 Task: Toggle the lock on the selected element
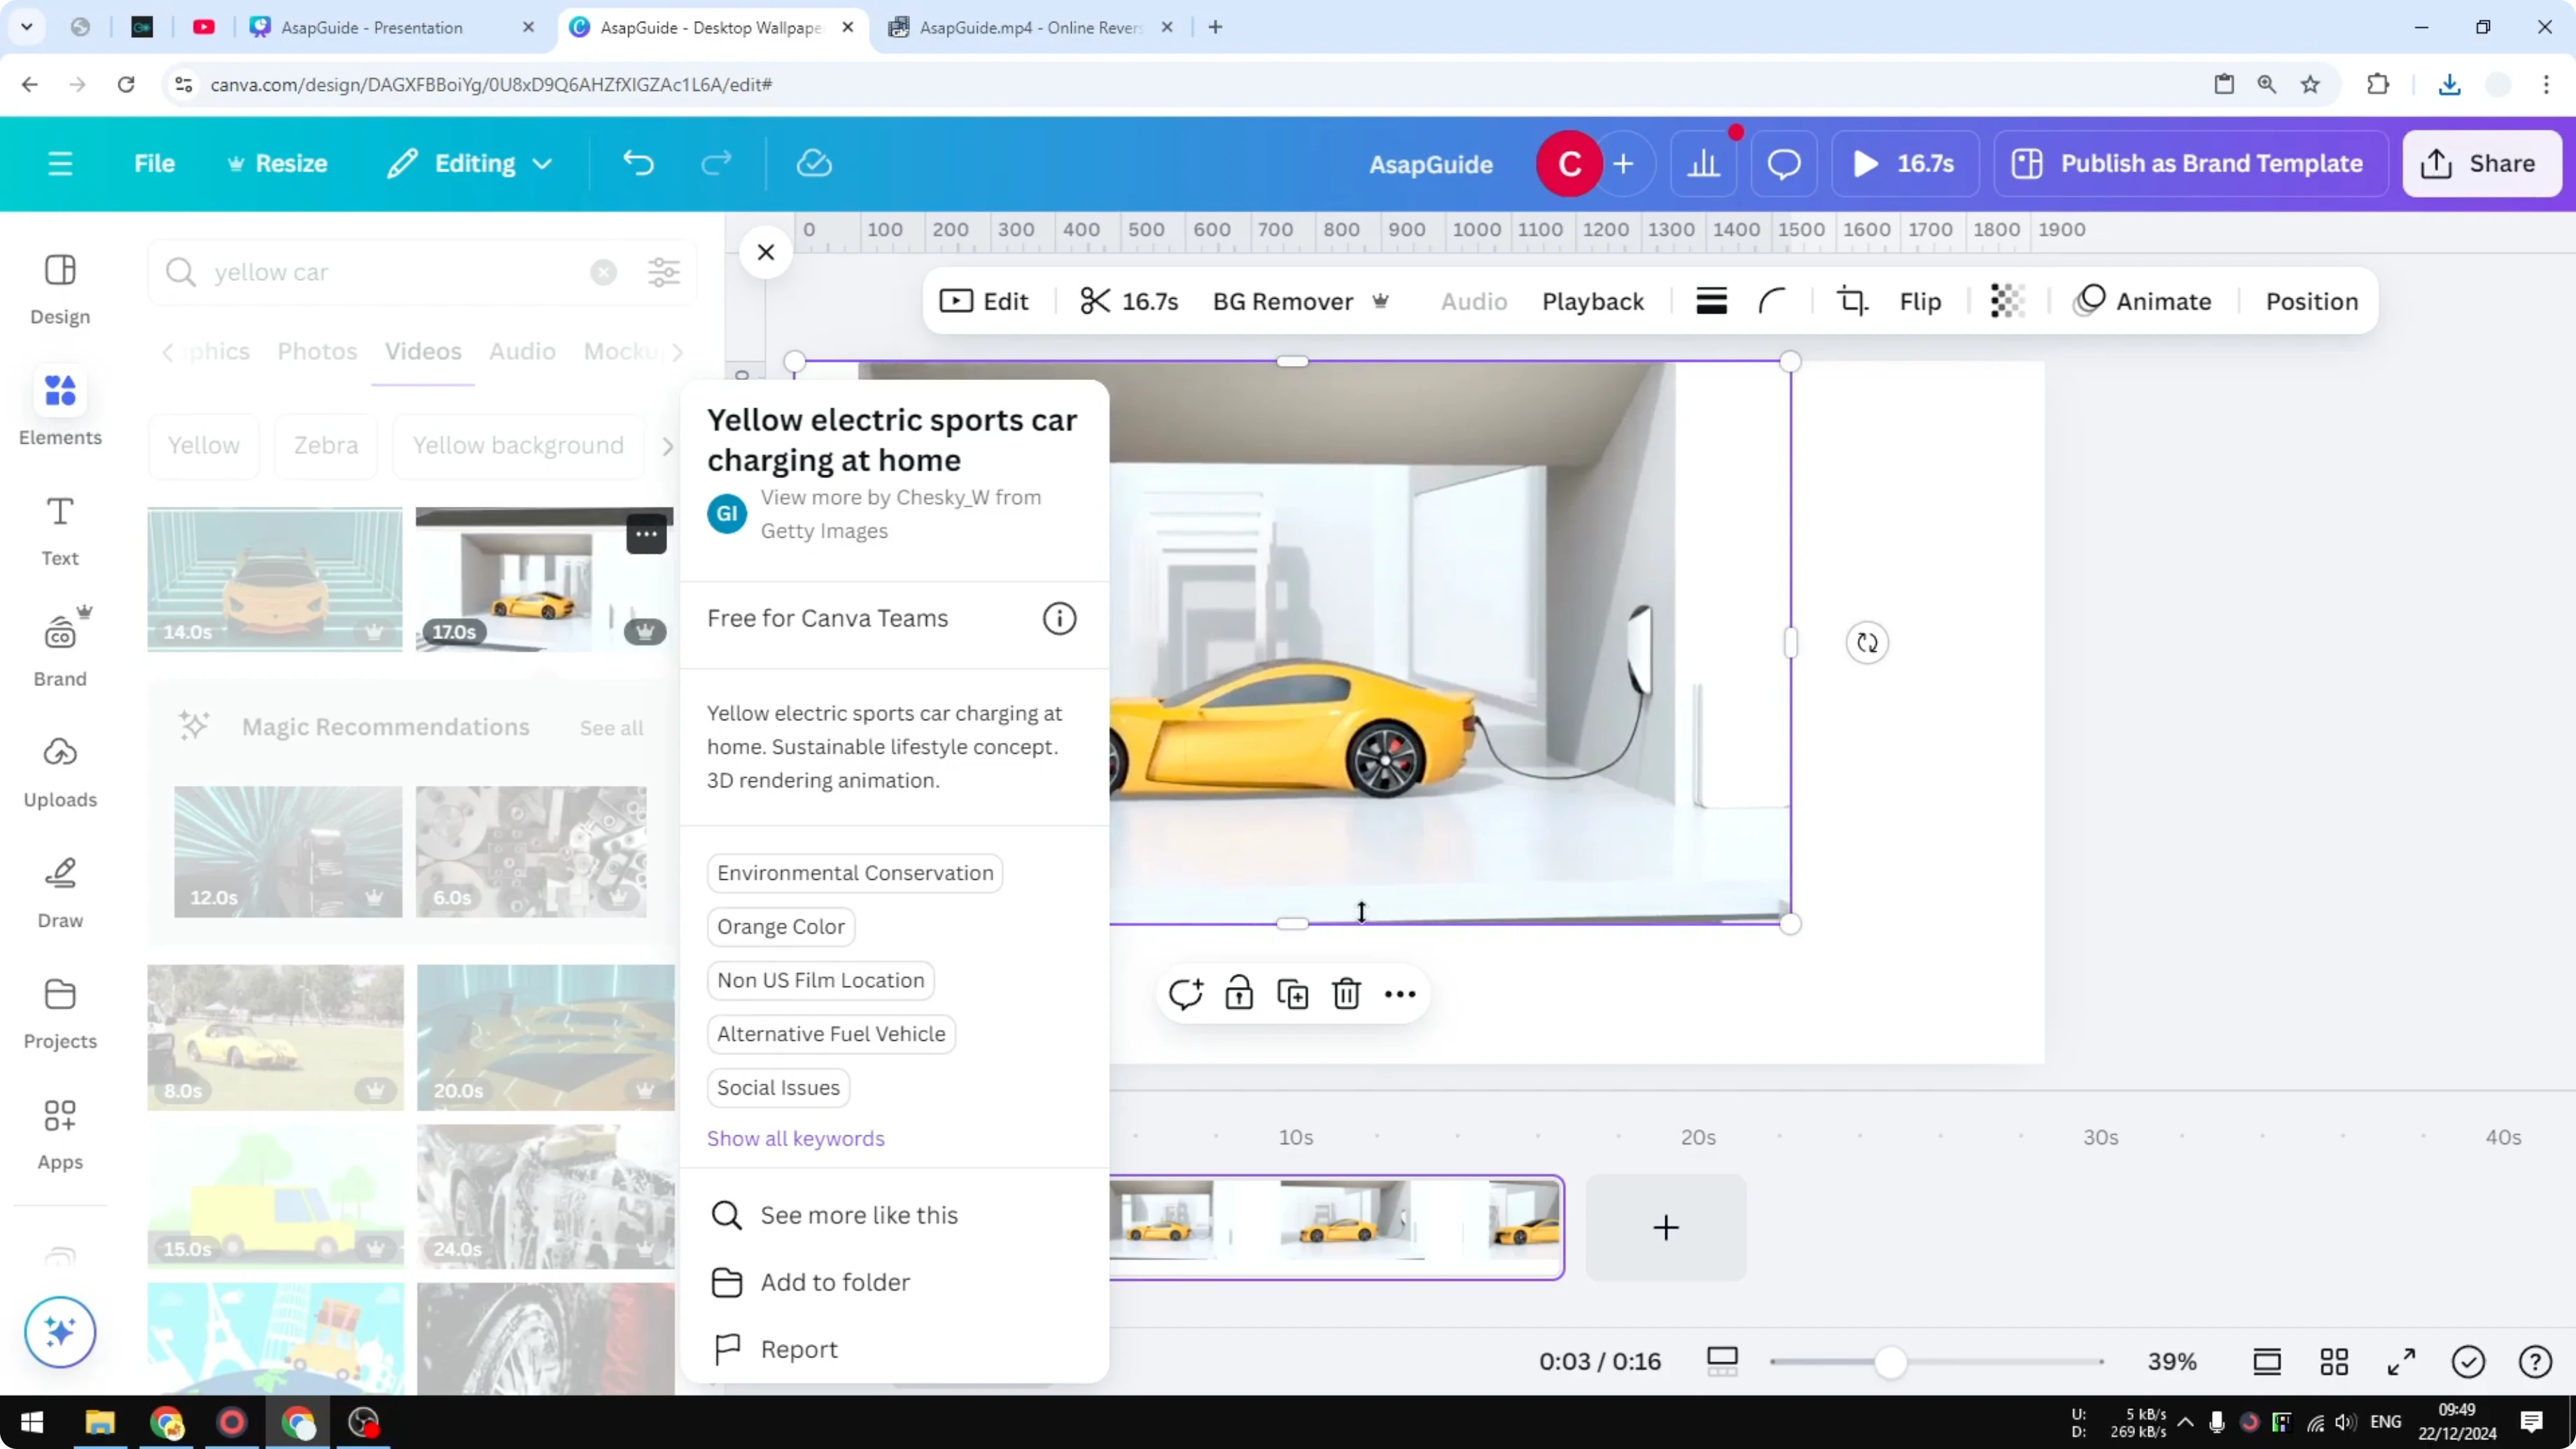(1238, 993)
